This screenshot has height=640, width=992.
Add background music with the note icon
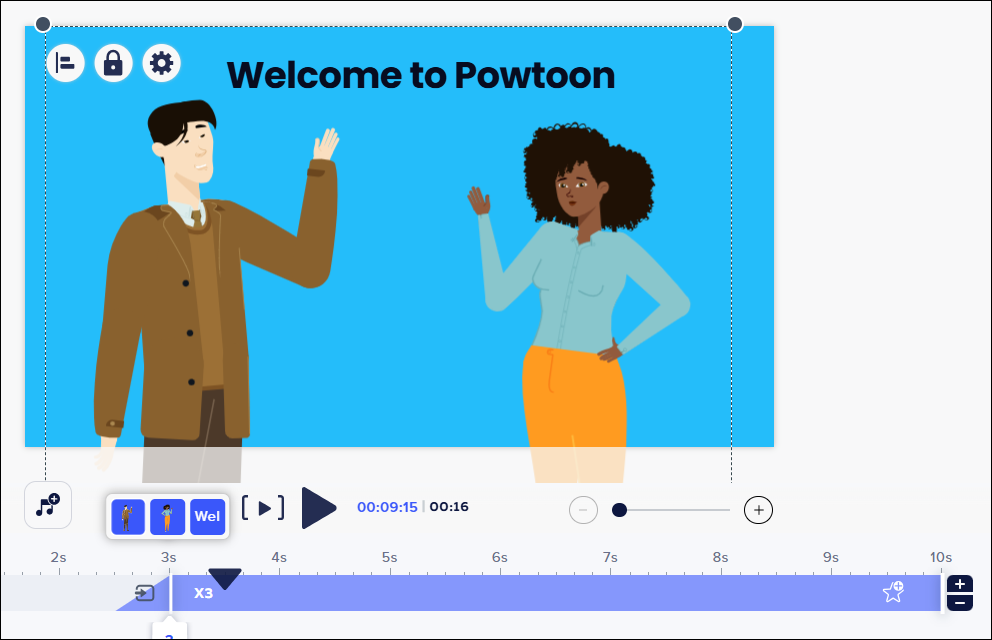pos(48,505)
